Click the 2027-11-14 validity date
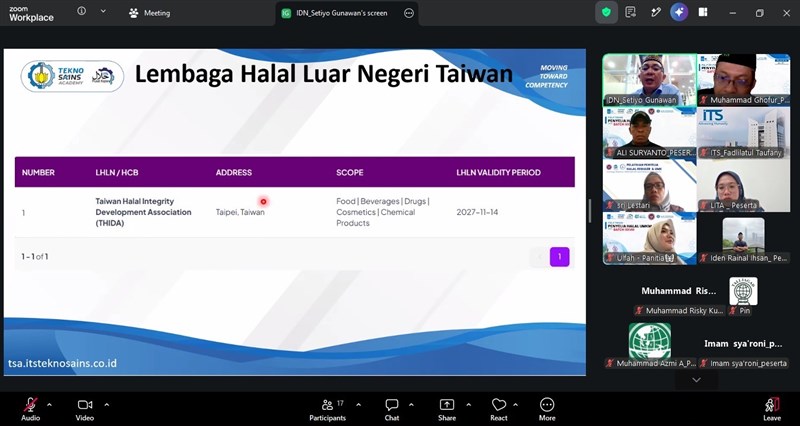This screenshot has height=426, width=800. point(477,212)
